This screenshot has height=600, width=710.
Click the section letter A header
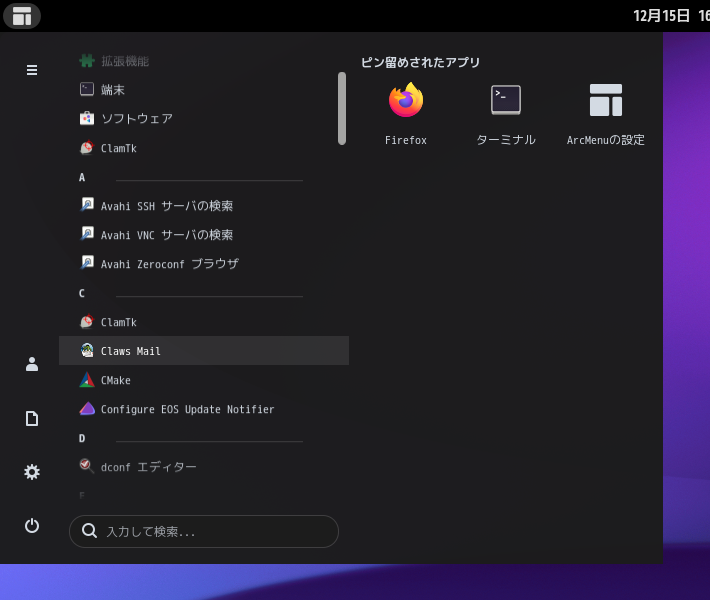click(x=82, y=178)
